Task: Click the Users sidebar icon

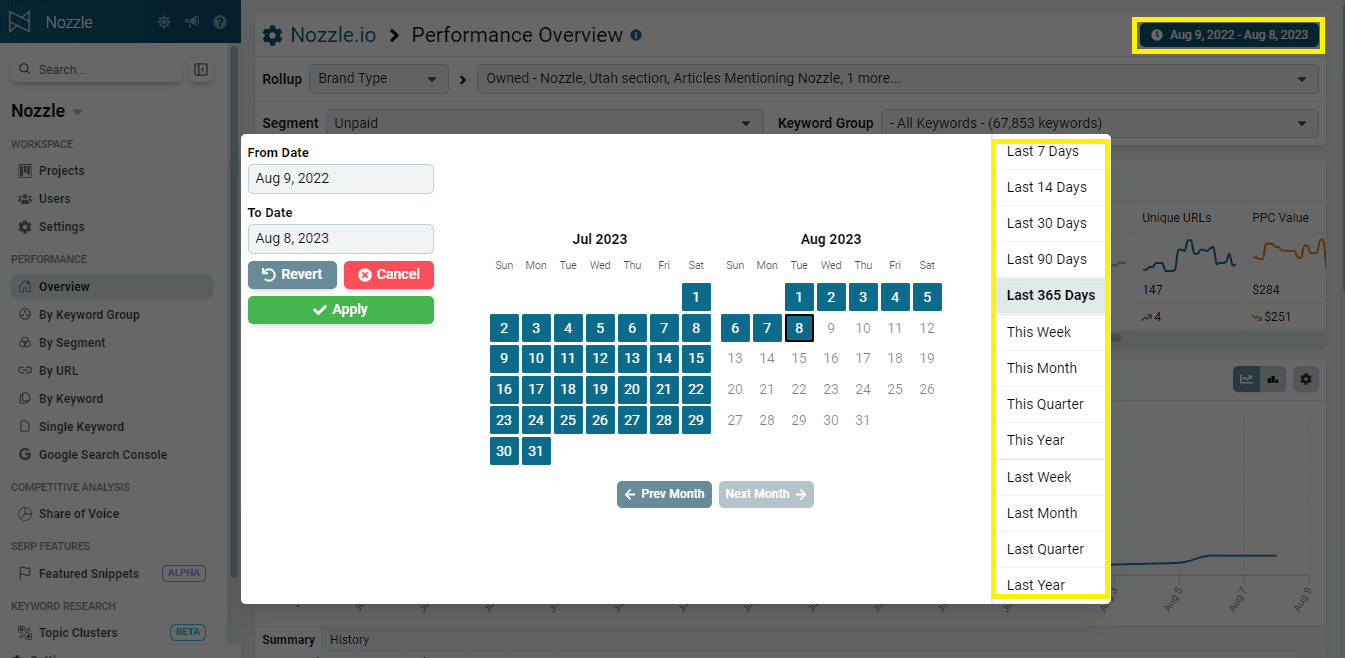Action: pos(25,199)
